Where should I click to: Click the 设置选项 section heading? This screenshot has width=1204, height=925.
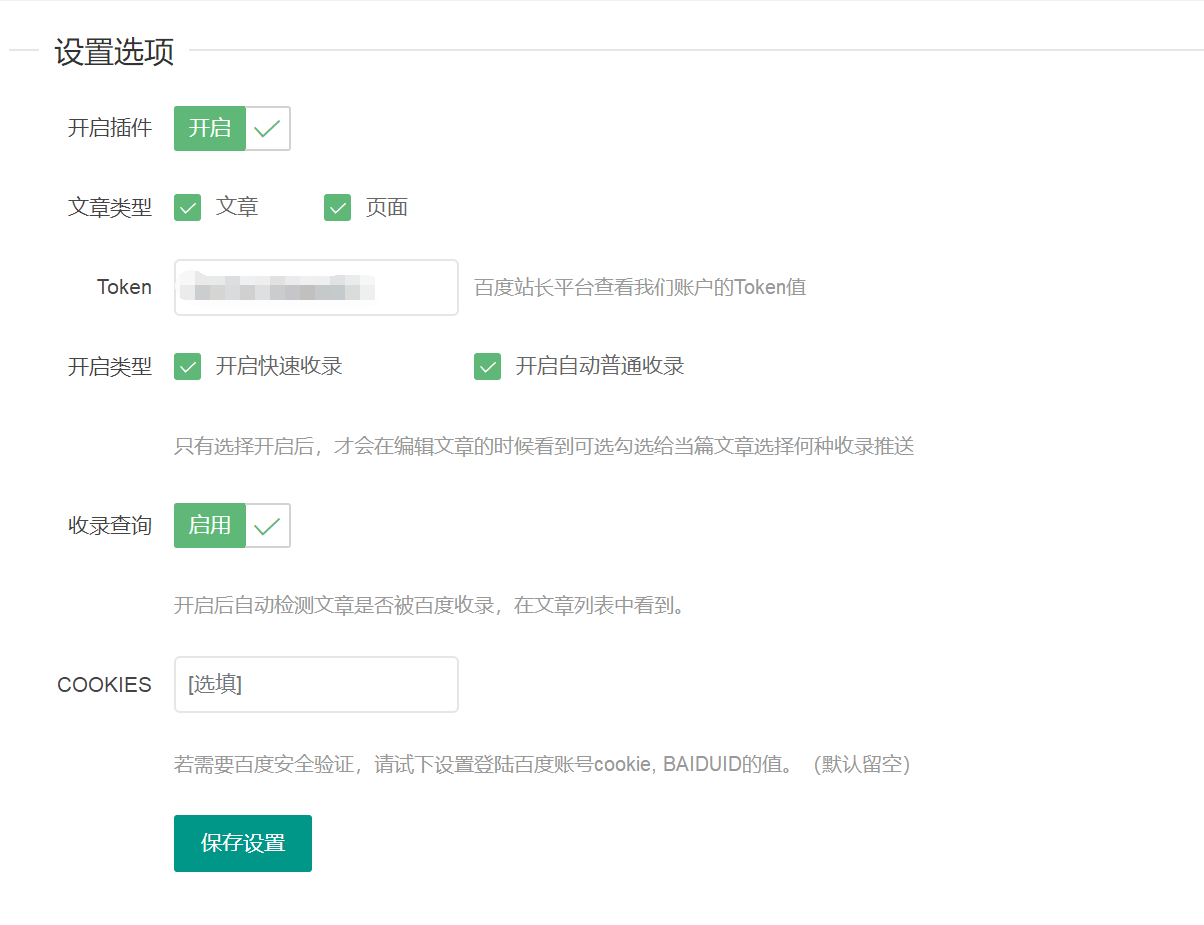pyautogui.click(x=114, y=52)
